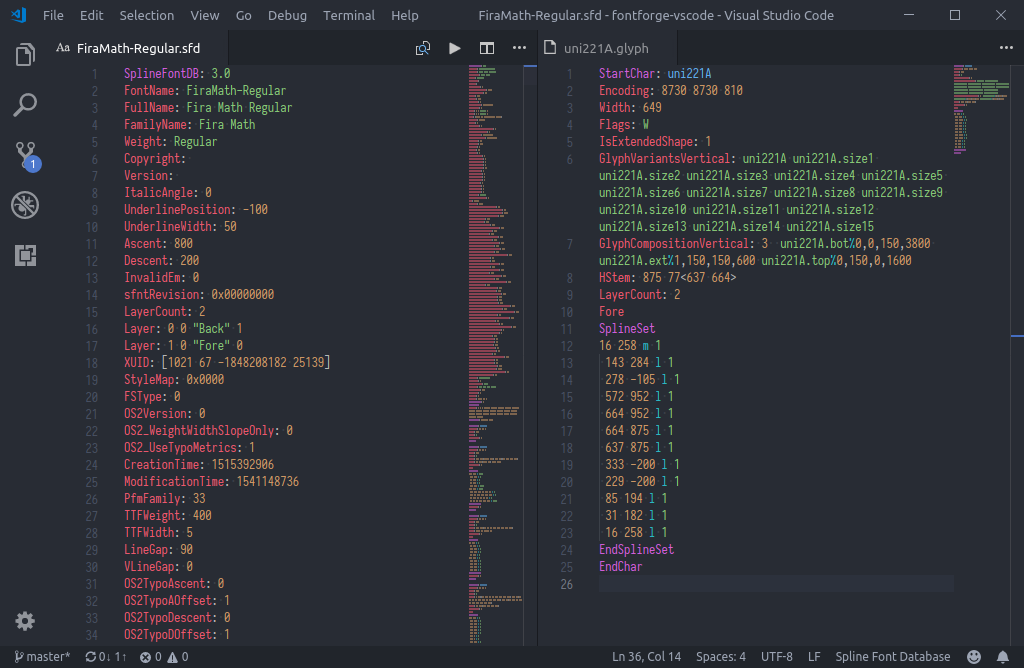Change indentation via Spaces: 4
The image size is (1024, 668).
(x=720, y=656)
